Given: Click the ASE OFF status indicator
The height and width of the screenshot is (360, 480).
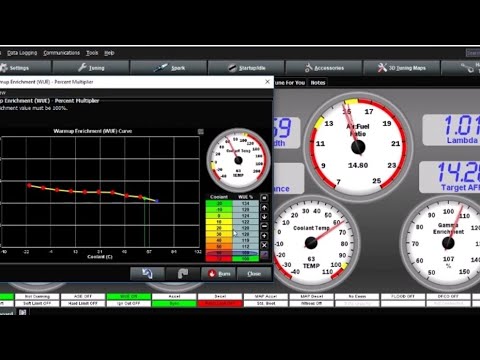Looking at the screenshot, I should coord(83,296).
